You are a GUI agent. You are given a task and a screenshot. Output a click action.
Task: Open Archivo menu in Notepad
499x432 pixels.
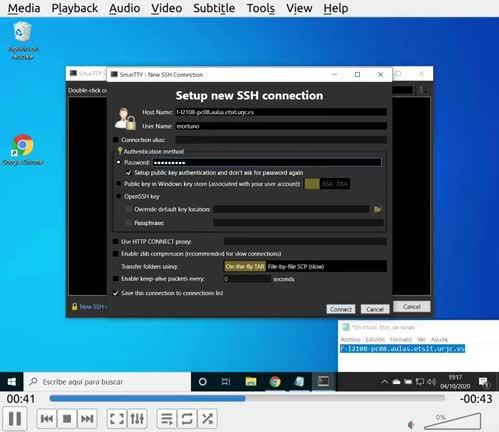(x=350, y=339)
